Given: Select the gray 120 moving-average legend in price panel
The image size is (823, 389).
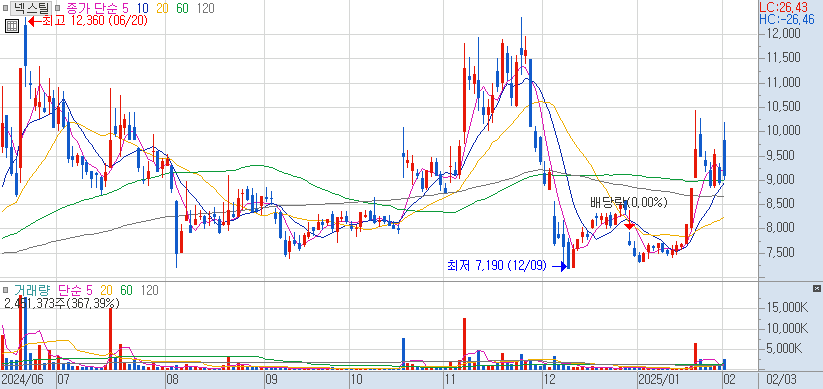Looking at the screenshot, I should coord(206,8).
